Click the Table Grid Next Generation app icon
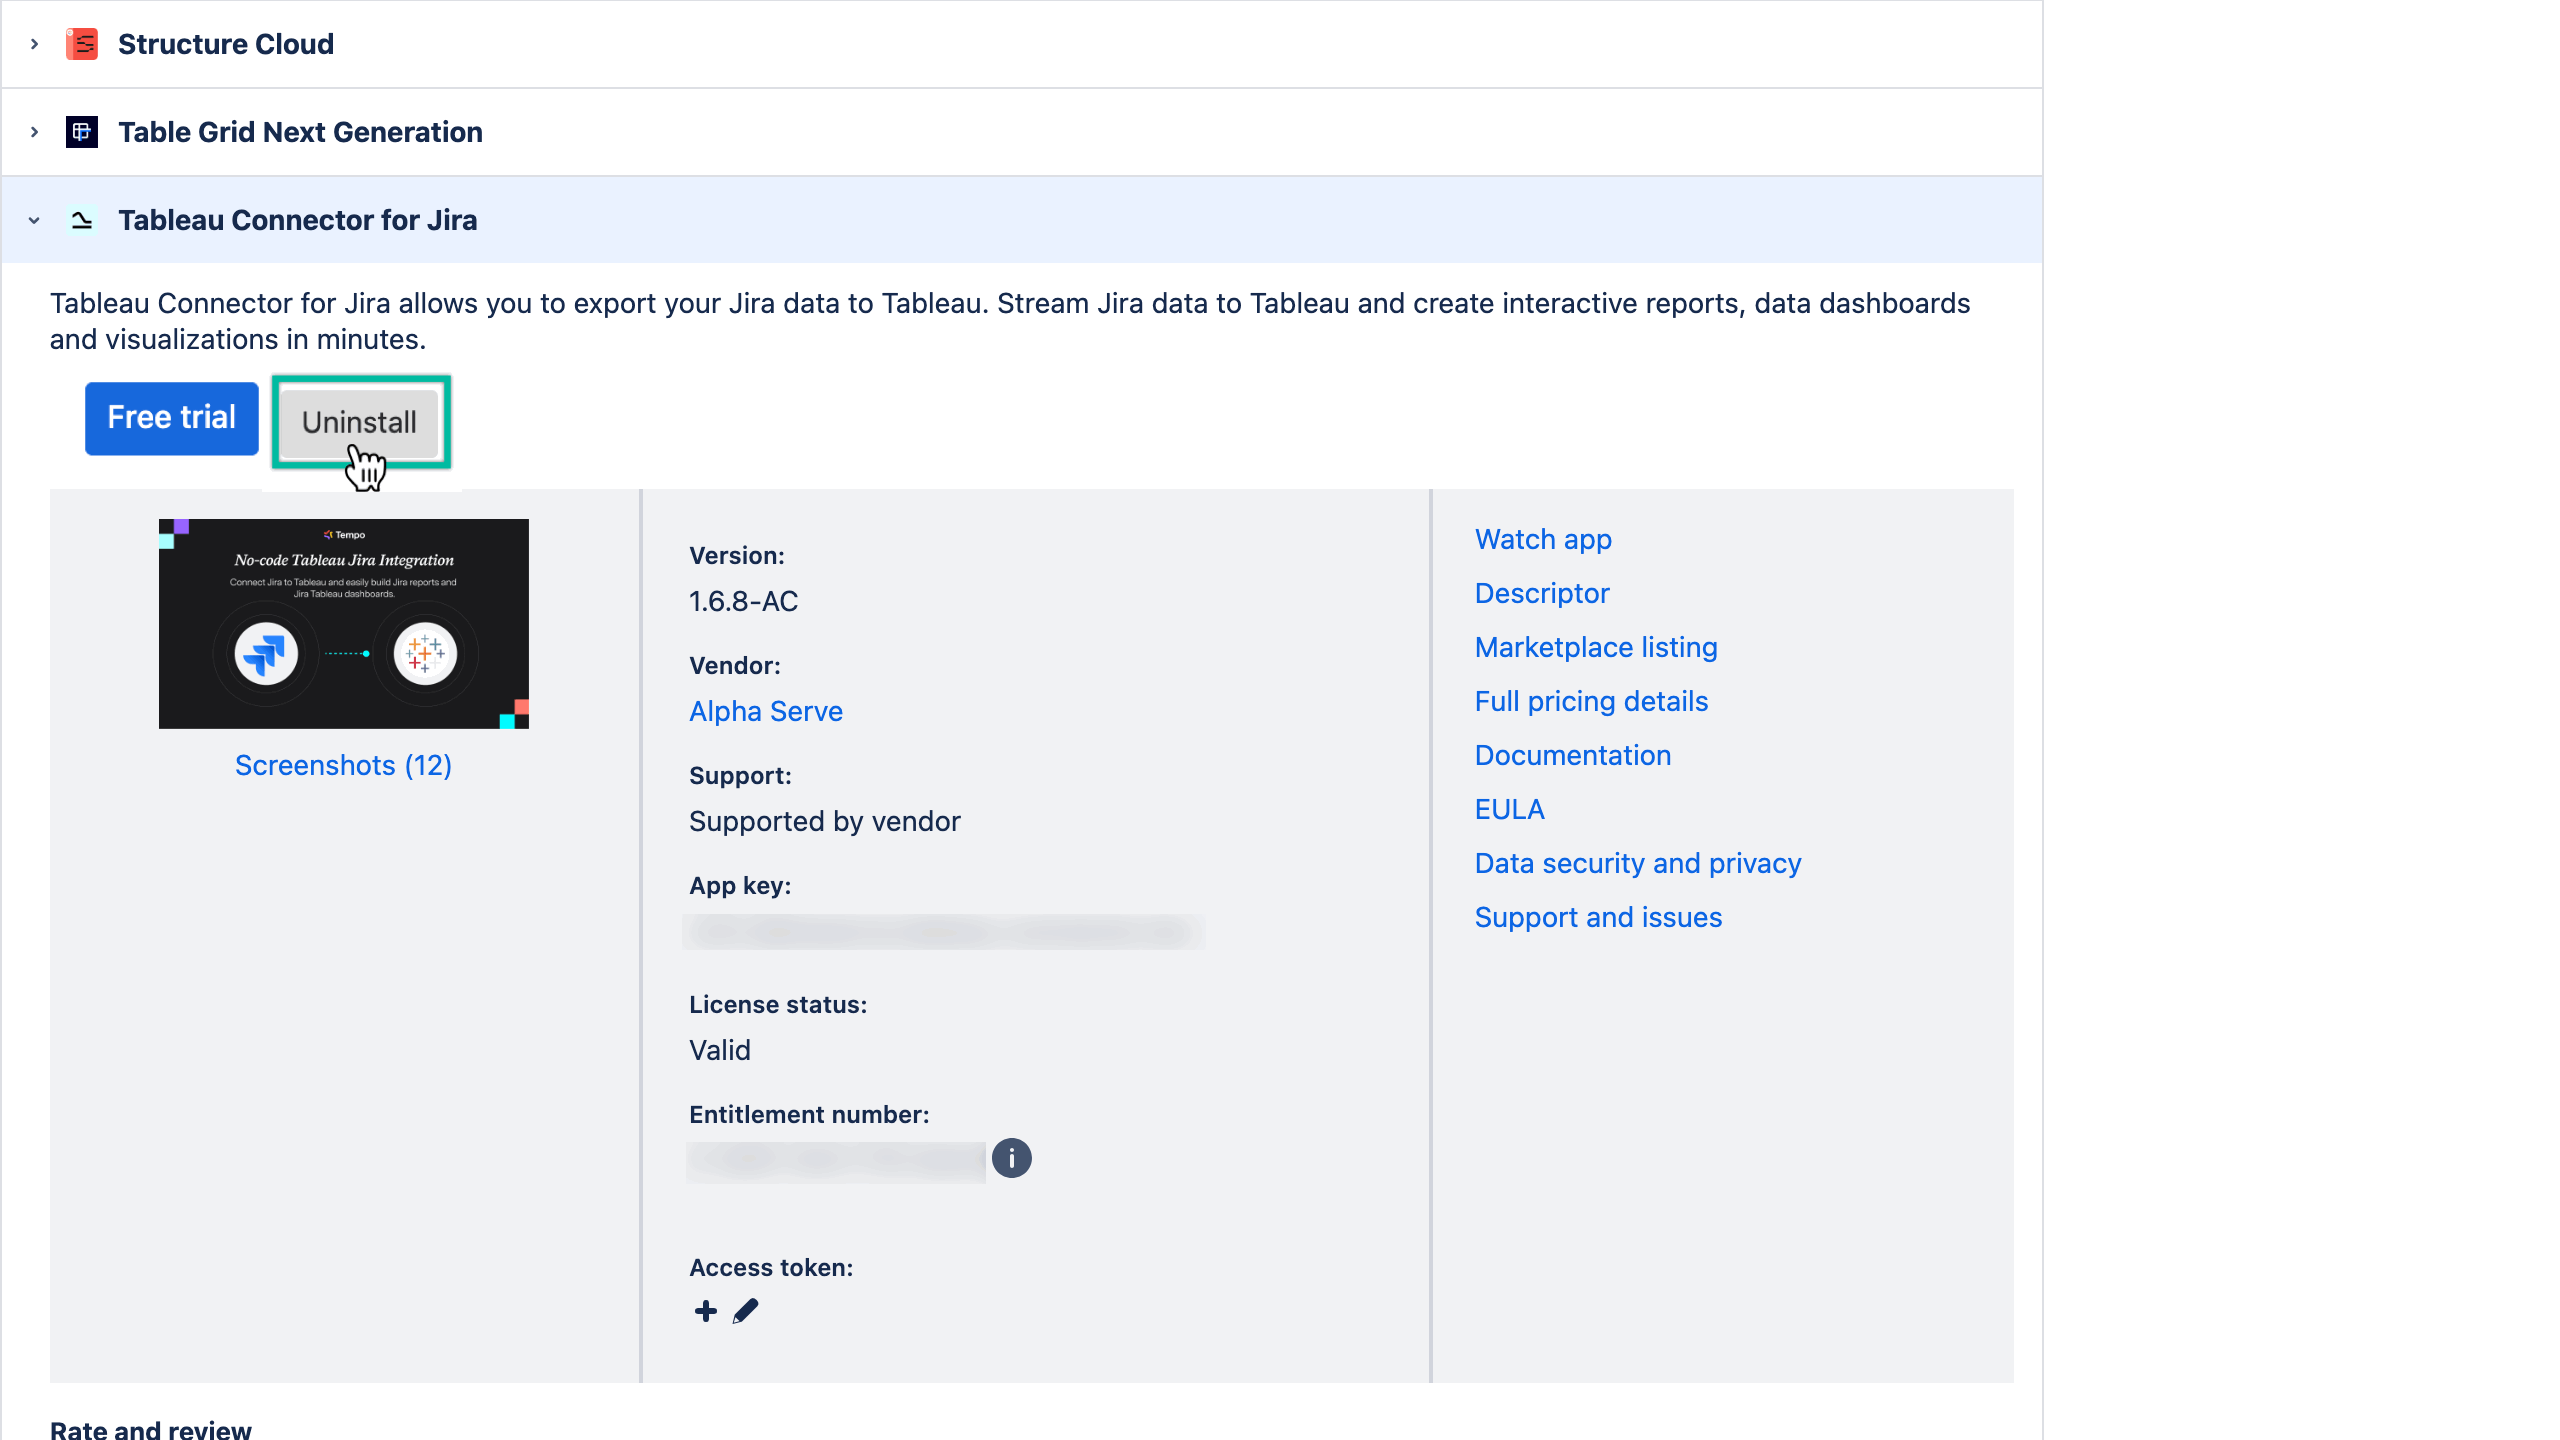This screenshot has width=2560, height=1440. [x=82, y=131]
